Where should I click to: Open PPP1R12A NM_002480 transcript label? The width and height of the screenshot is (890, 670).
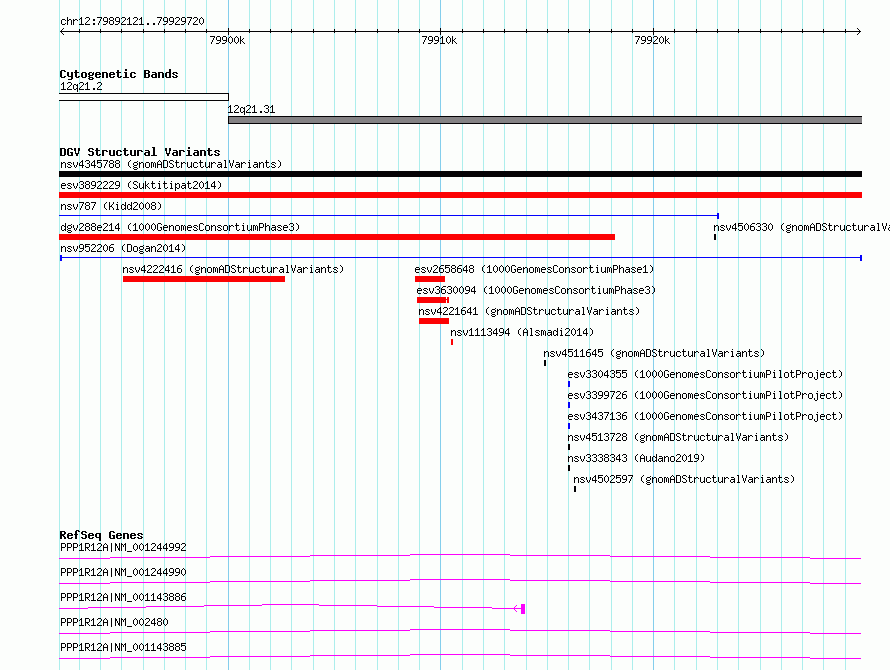[x=114, y=622]
